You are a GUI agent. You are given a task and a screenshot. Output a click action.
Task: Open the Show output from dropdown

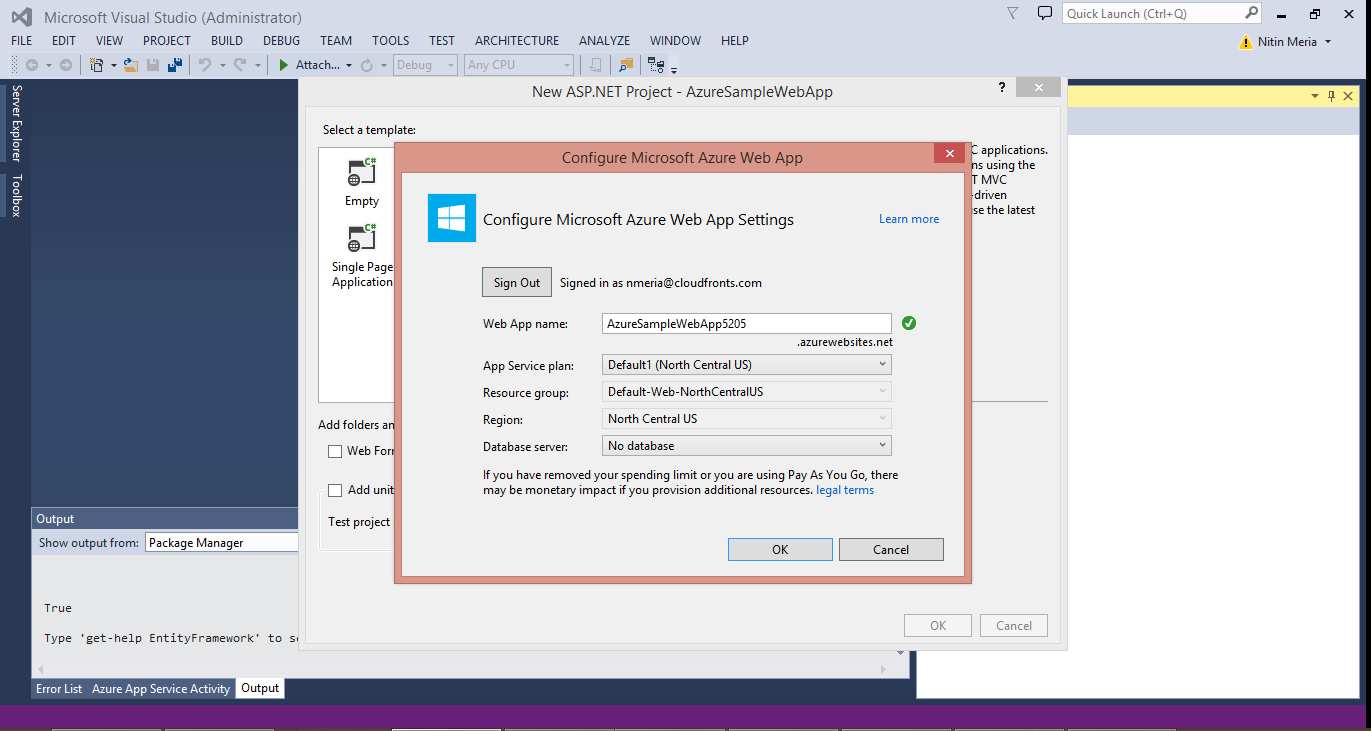pyautogui.click(x=222, y=543)
